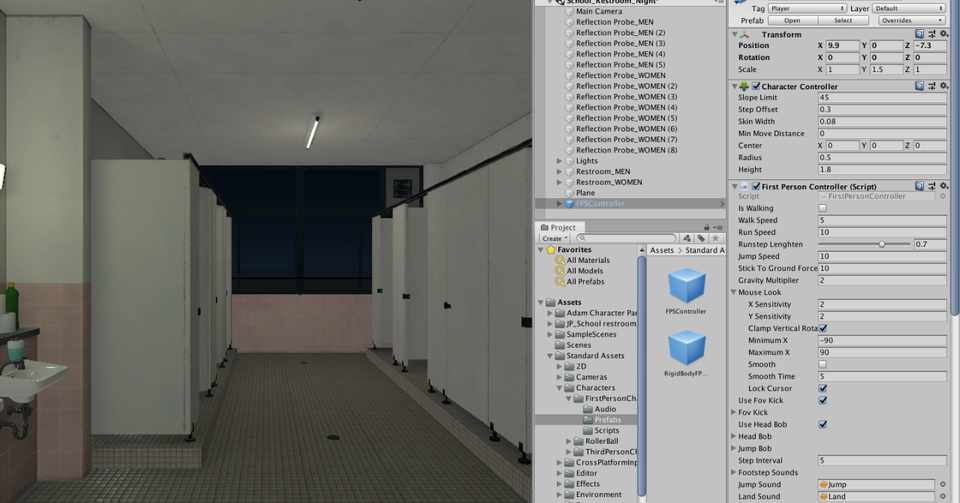Expand the Fov Kick foldout
Image resolution: width=960 pixels, height=503 pixels.
733,412
